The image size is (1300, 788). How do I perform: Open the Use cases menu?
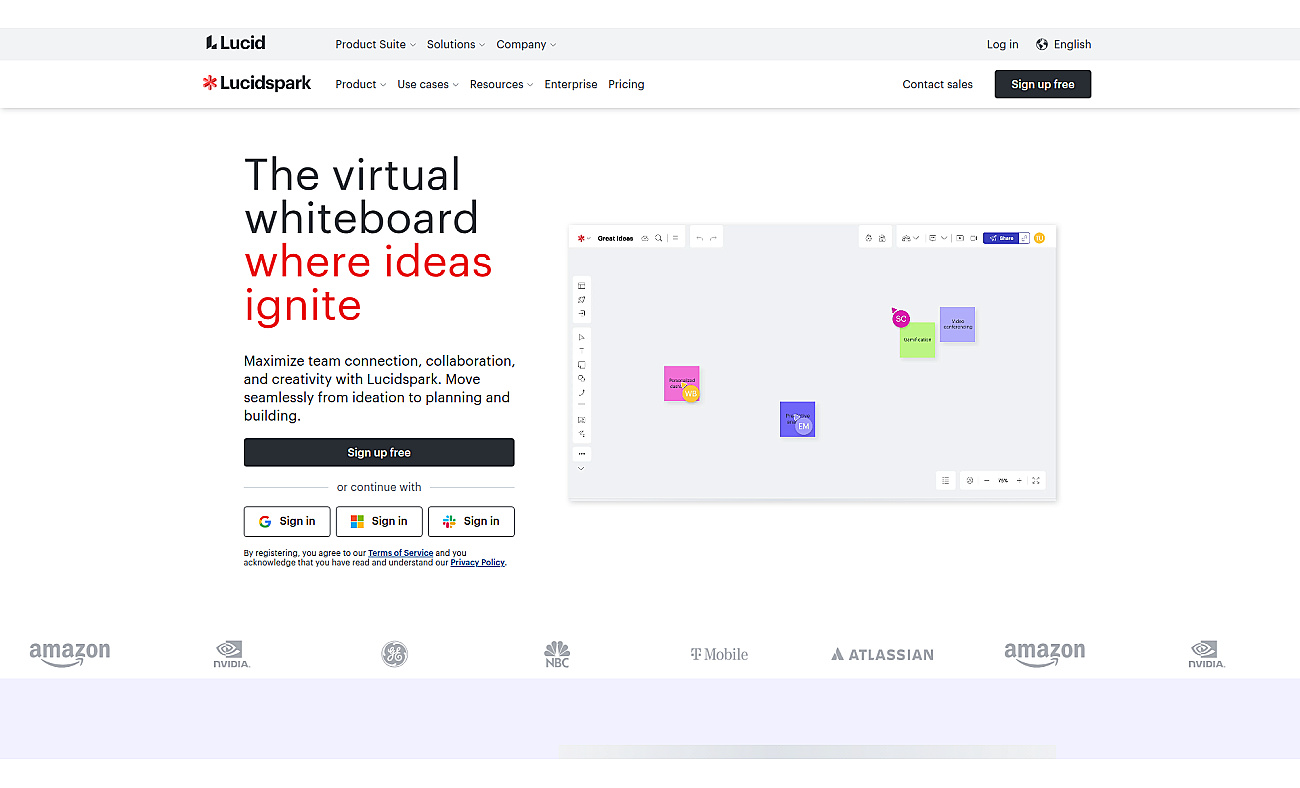pyautogui.click(x=428, y=84)
